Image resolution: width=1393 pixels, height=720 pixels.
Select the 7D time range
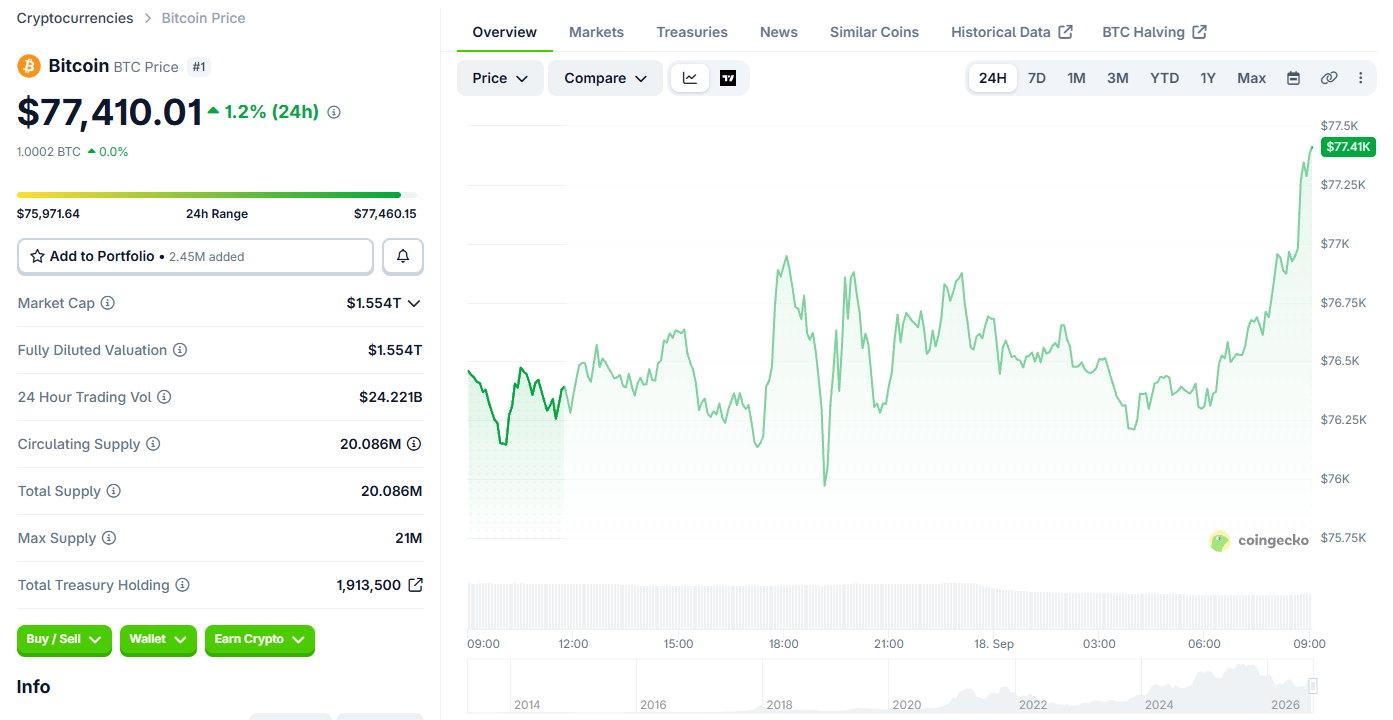pos(1037,78)
